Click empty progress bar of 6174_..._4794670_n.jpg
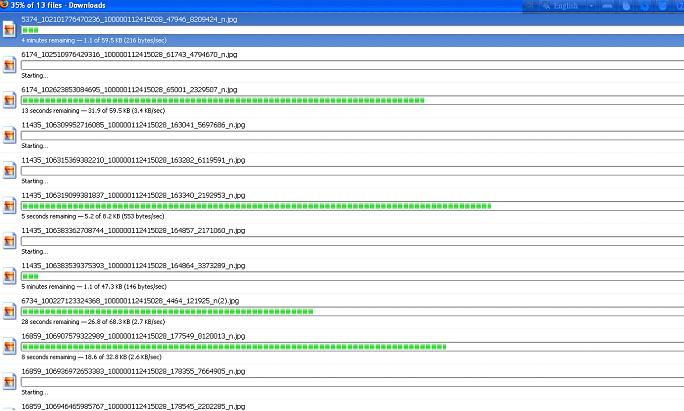 [x=352, y=65]
